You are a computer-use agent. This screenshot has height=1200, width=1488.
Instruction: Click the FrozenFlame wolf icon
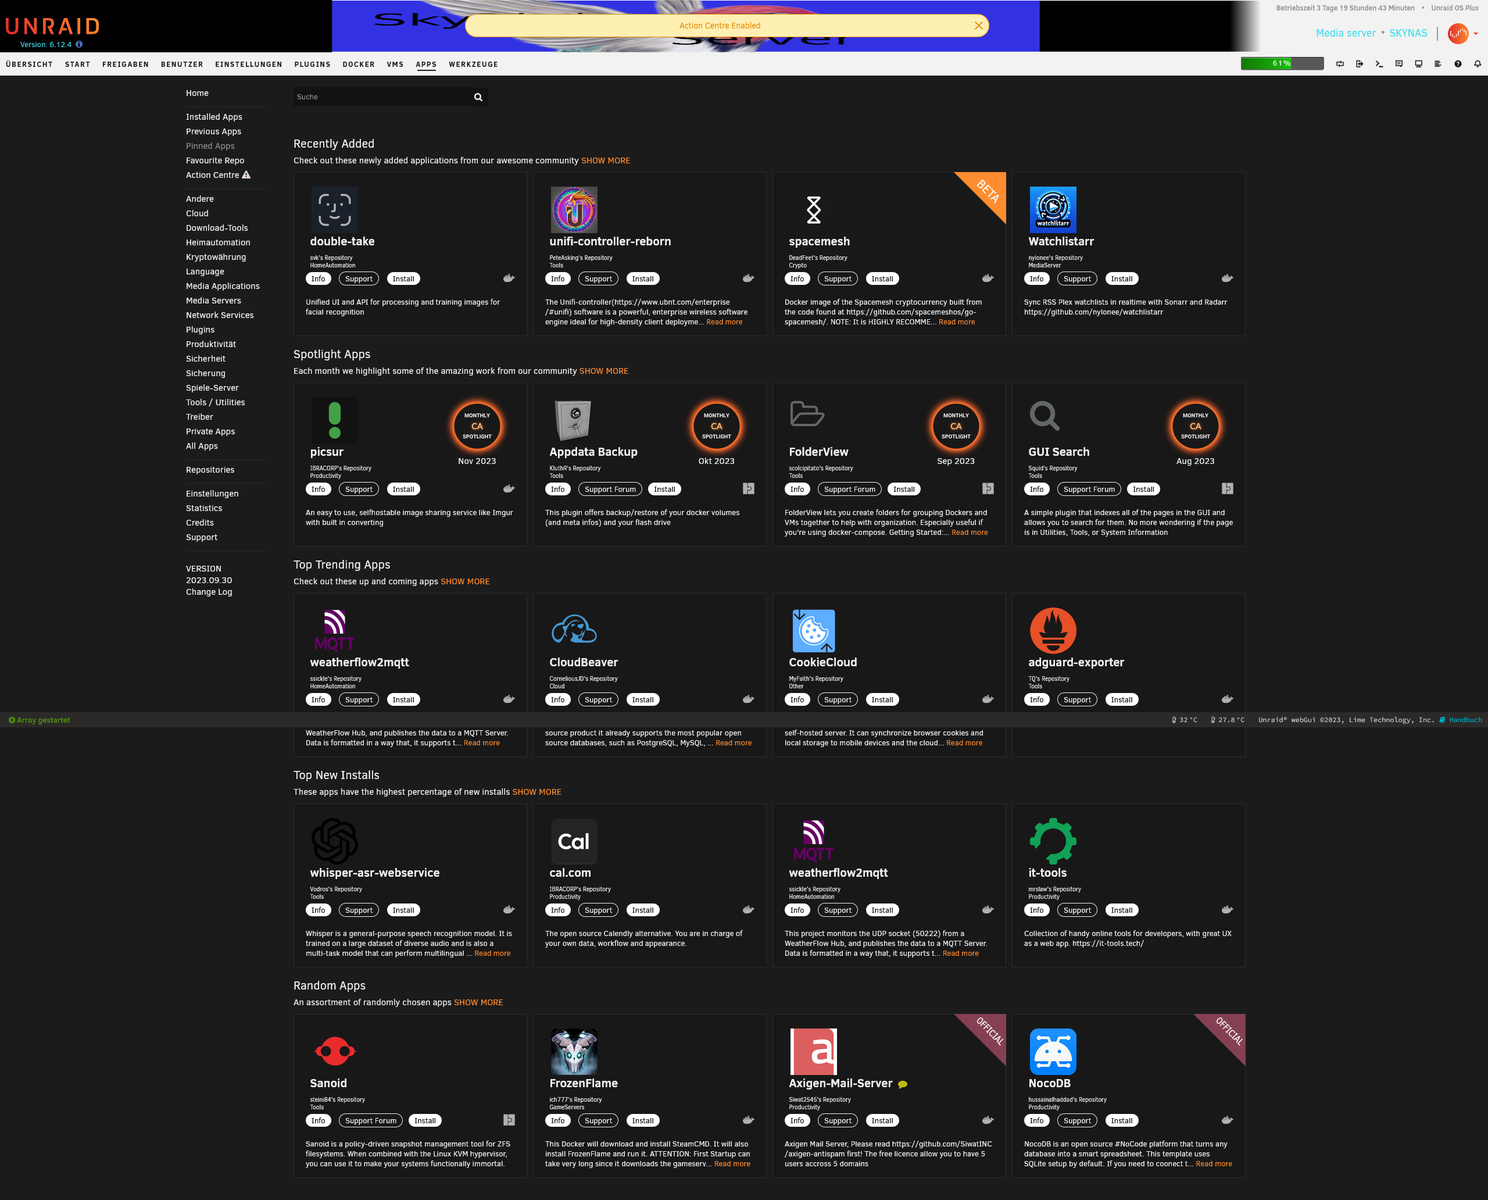click(574, 1052)
